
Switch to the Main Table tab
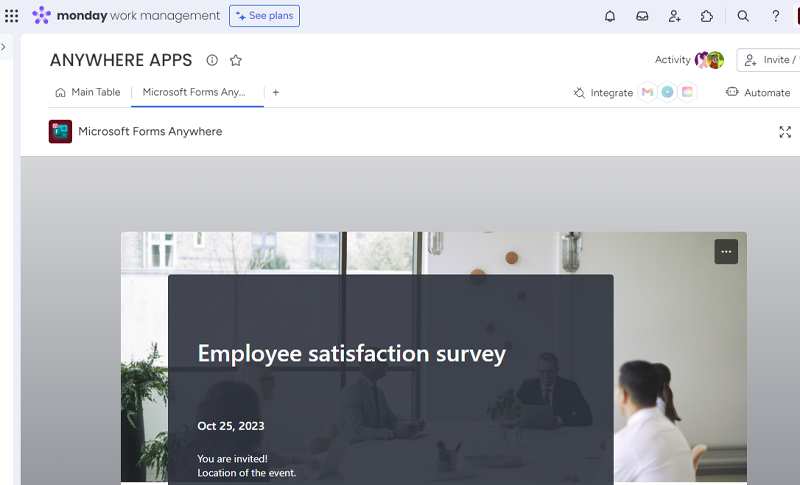(x=88, y=92)
